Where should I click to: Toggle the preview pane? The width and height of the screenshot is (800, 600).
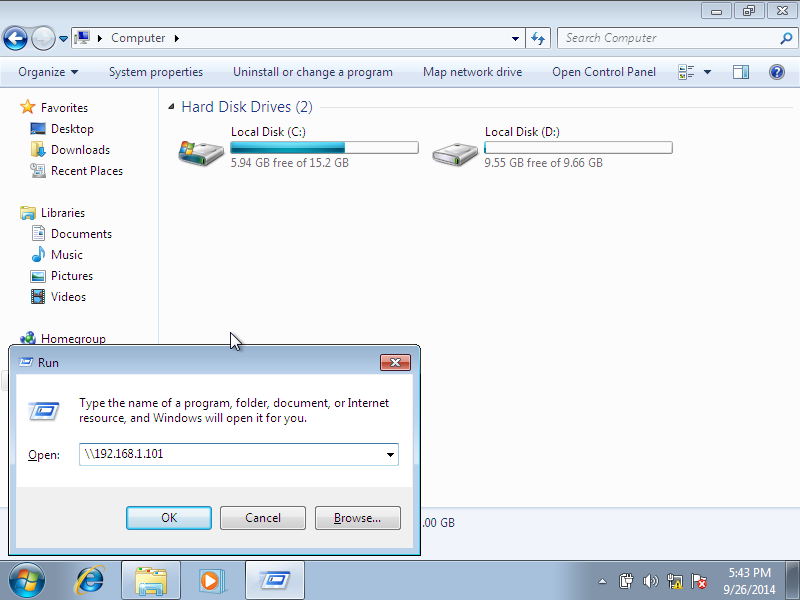tap(740, 72)
